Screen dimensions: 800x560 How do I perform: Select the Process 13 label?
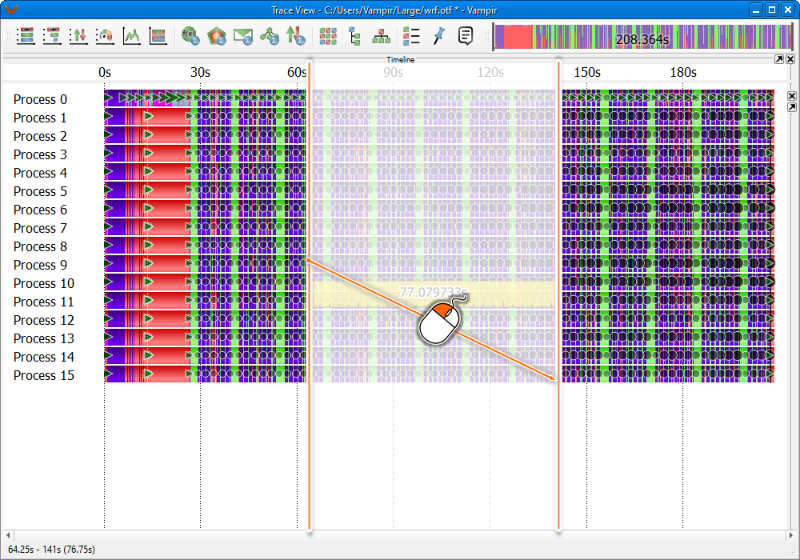pos(43,338)
